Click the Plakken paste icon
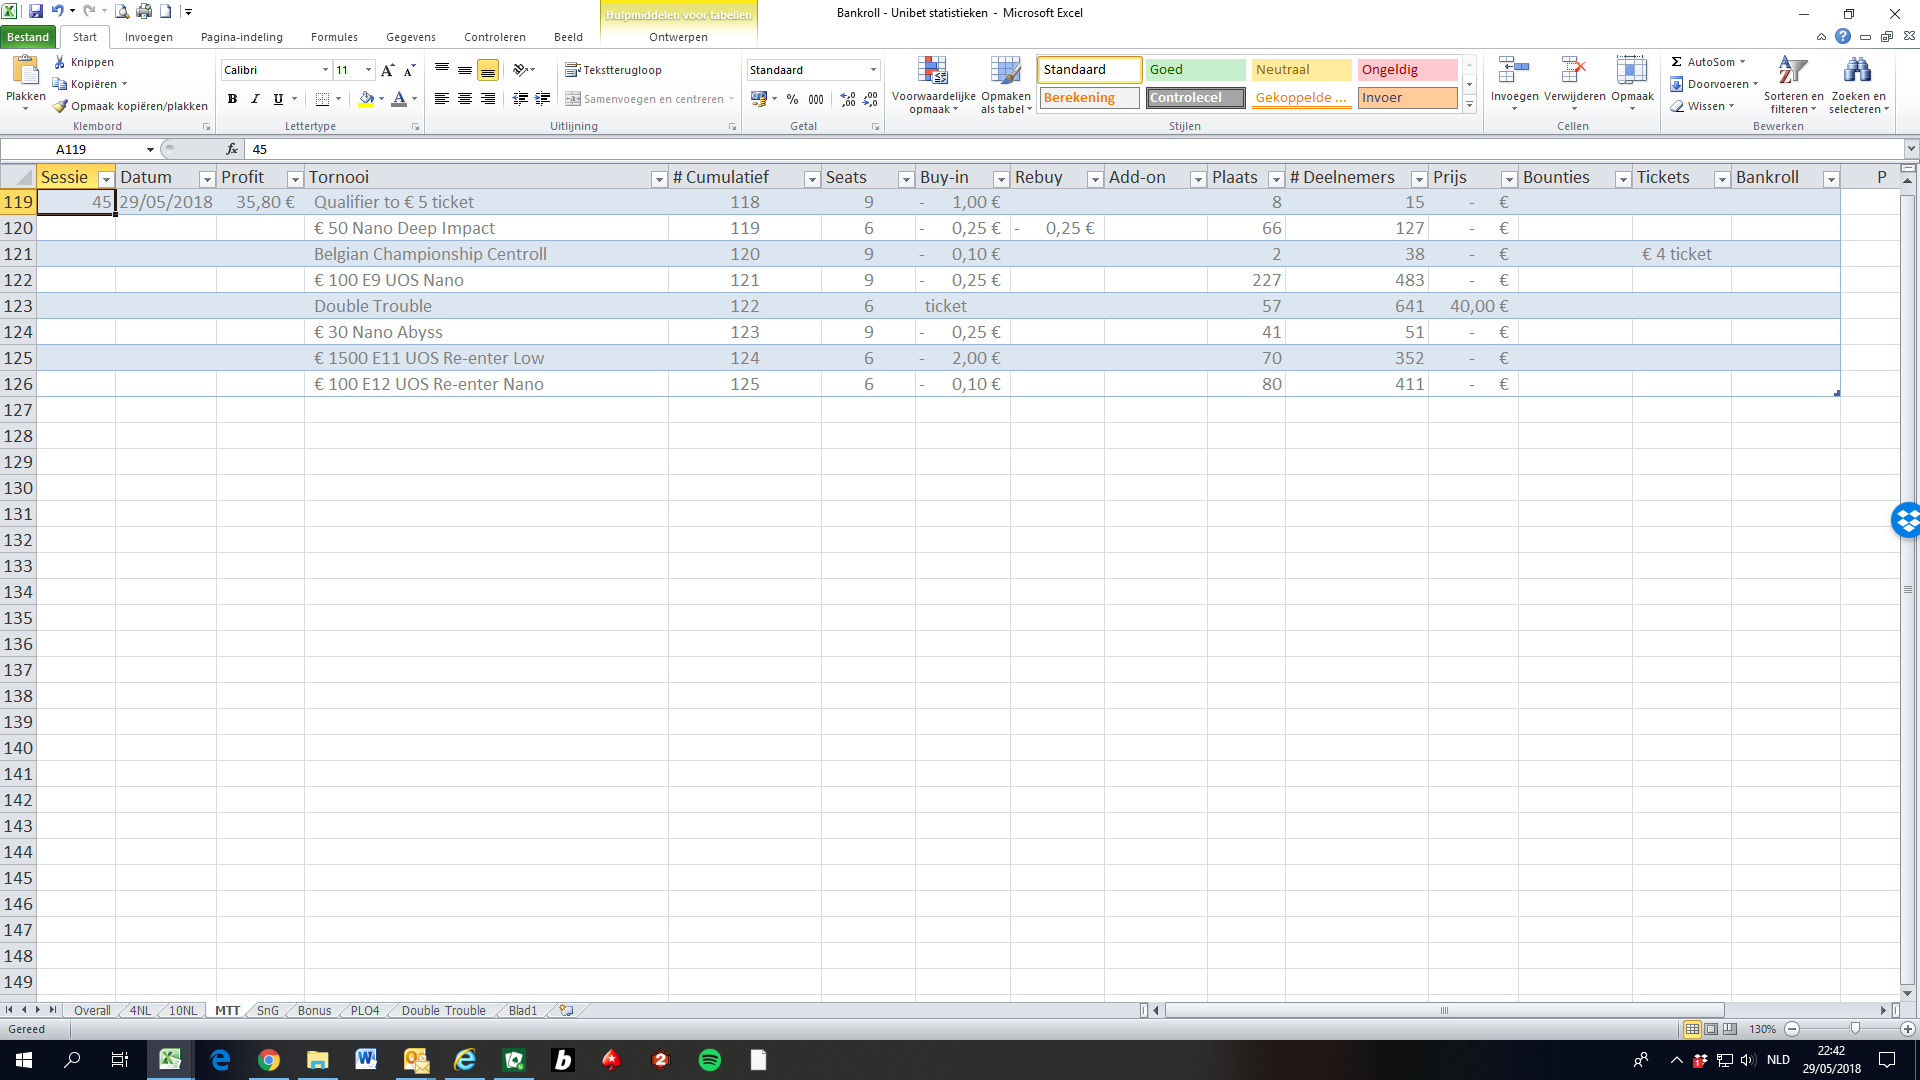Screen dimensions: 1920x1080 click(25, 73)
